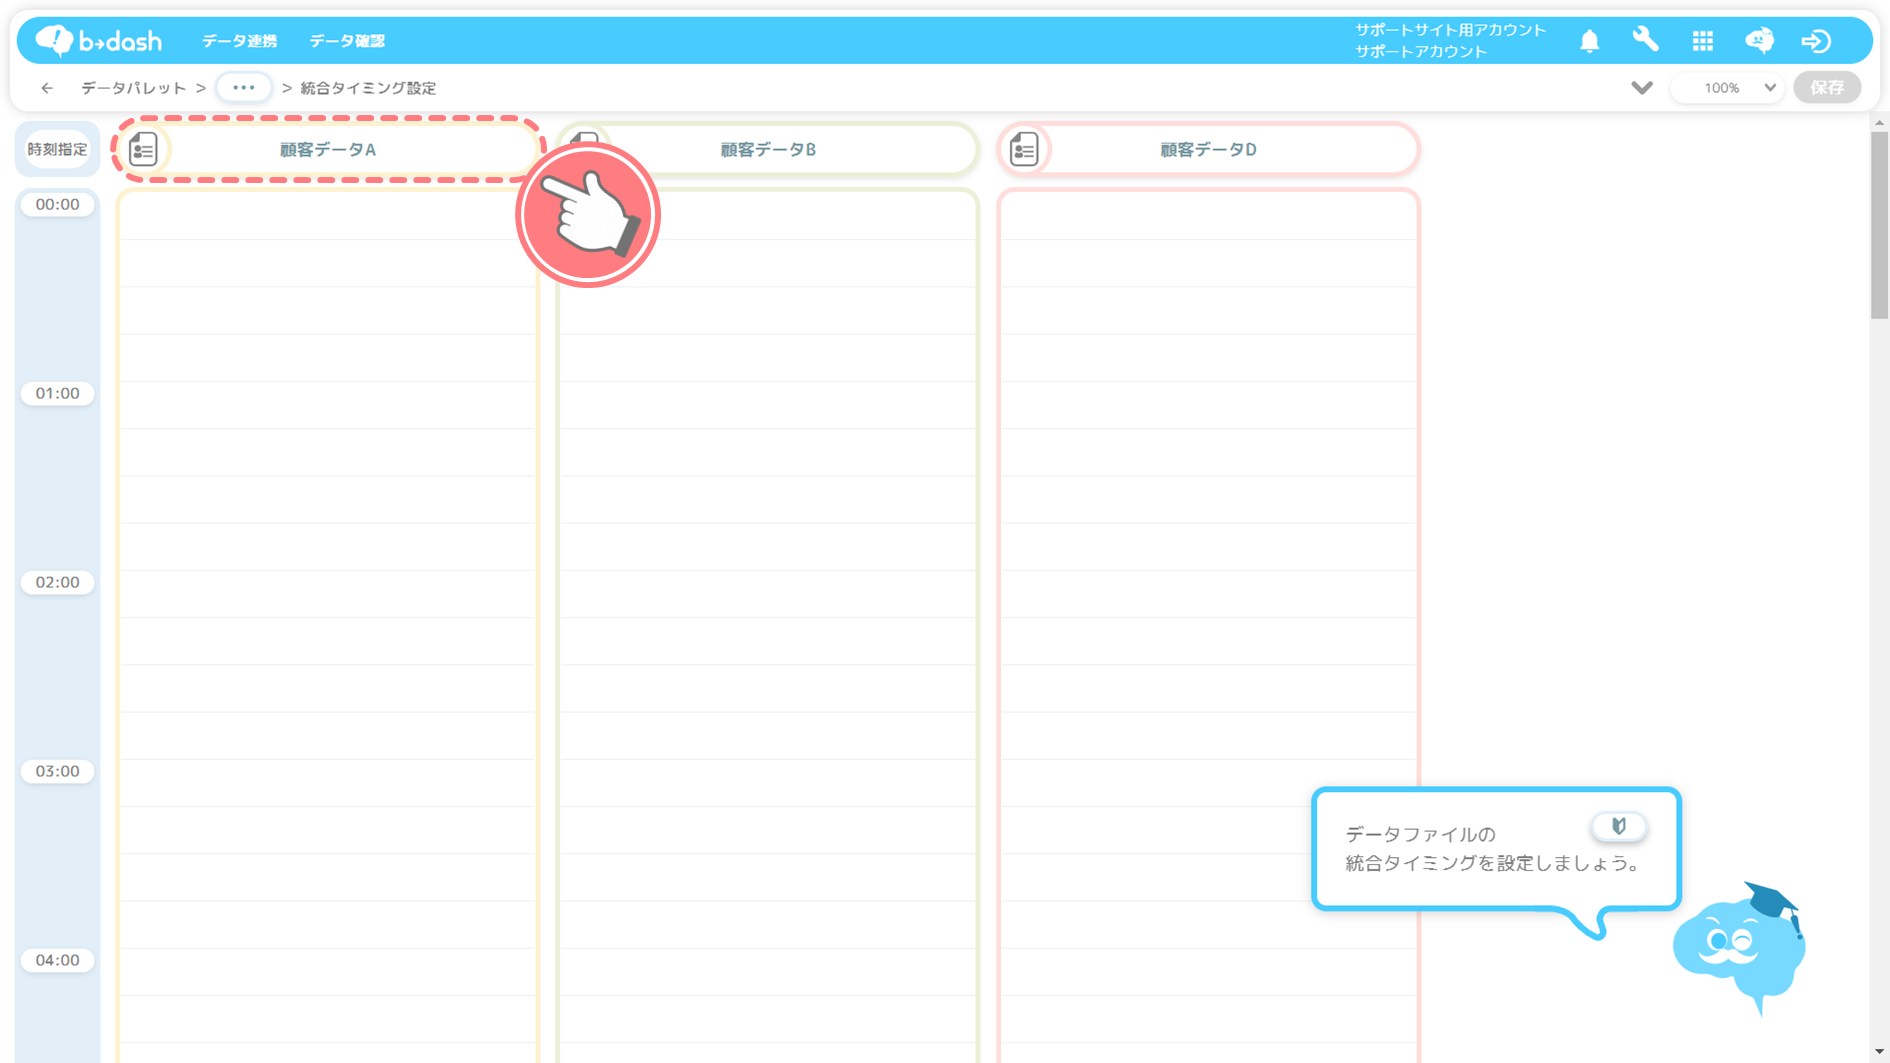The height and width of the screenshot is (1063, 1890).
Task: Click the サポートアカウント account name
Action: [x=1421, y=52]
